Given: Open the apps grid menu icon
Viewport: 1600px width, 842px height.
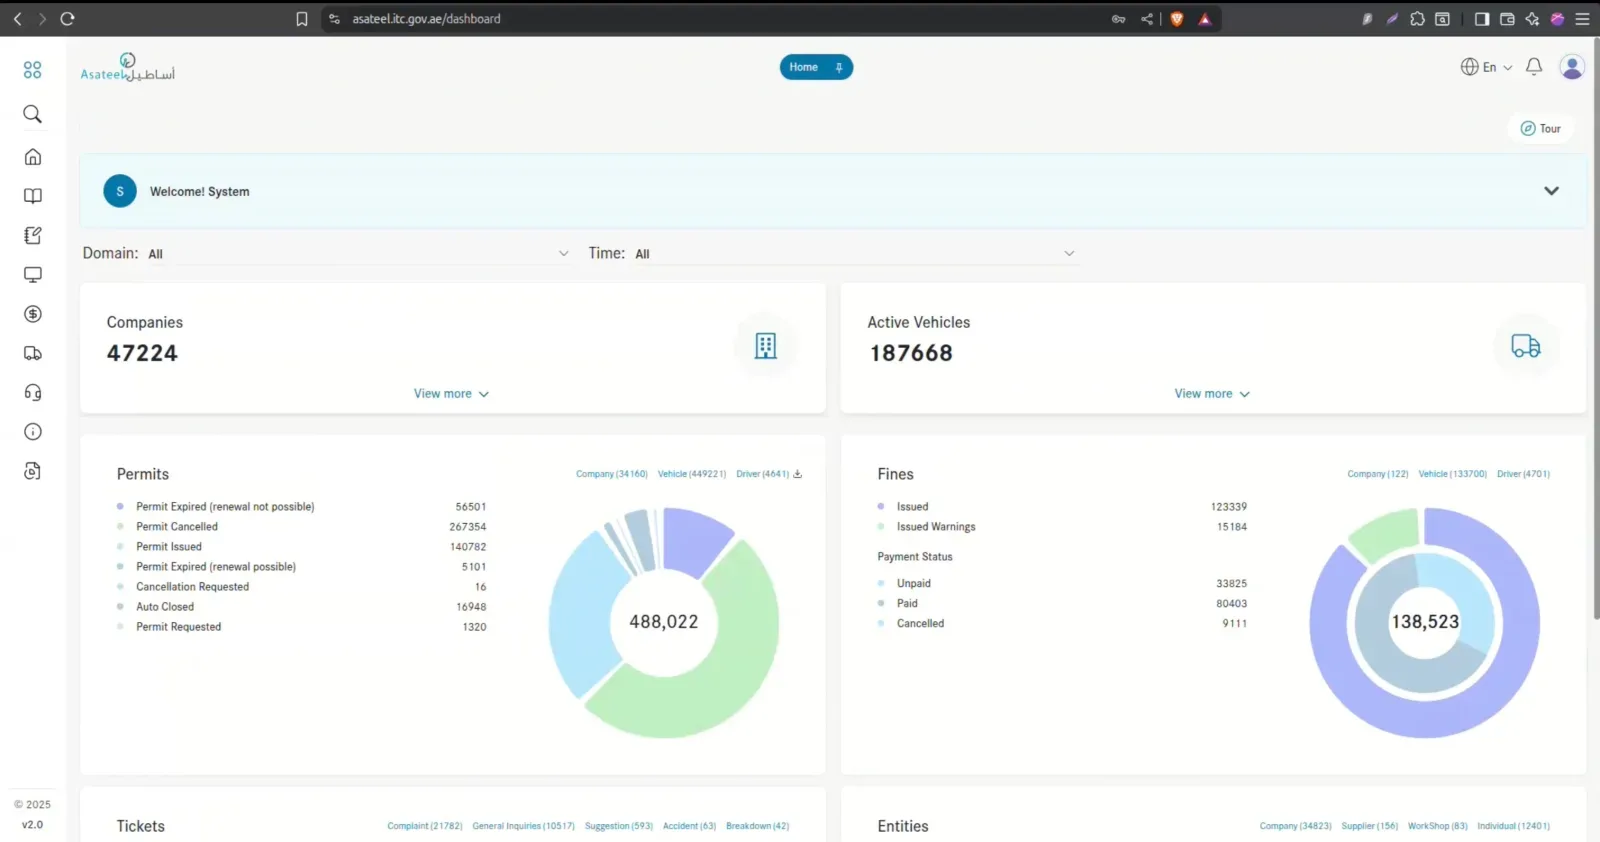Looking at the screenshot, I should tap(32, 70).
